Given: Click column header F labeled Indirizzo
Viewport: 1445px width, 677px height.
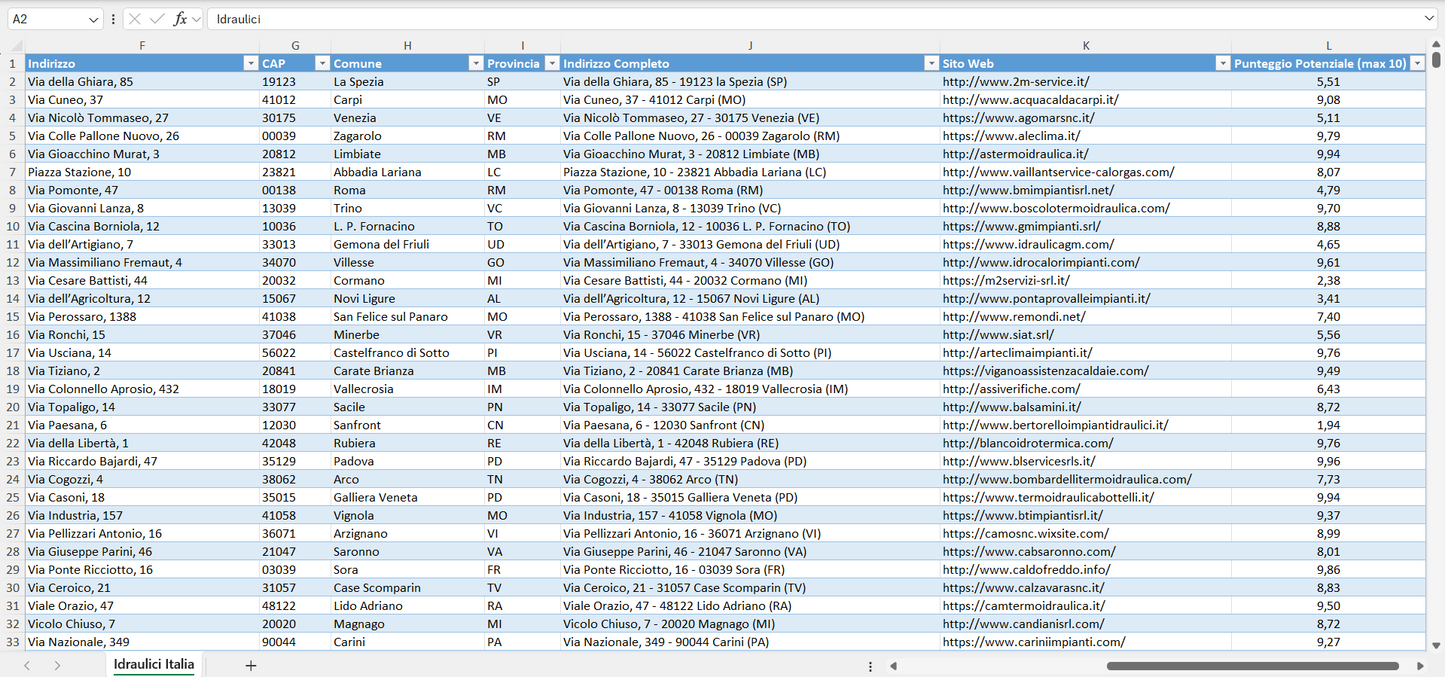Looking at the screenshot, I should point(142,45).
